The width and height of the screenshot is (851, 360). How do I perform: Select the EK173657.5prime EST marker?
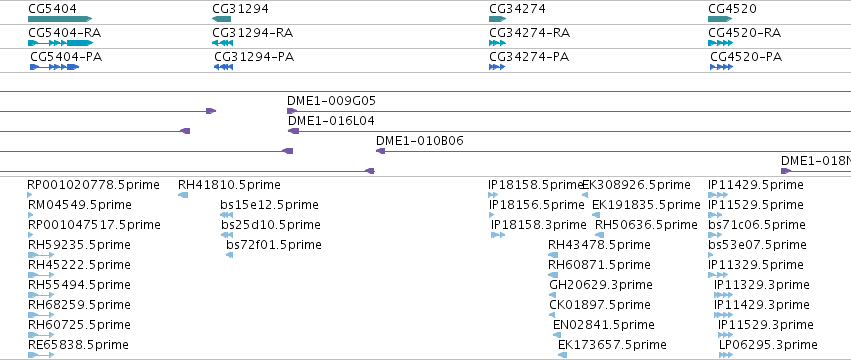pyautogui.click(x=562, y=355)
